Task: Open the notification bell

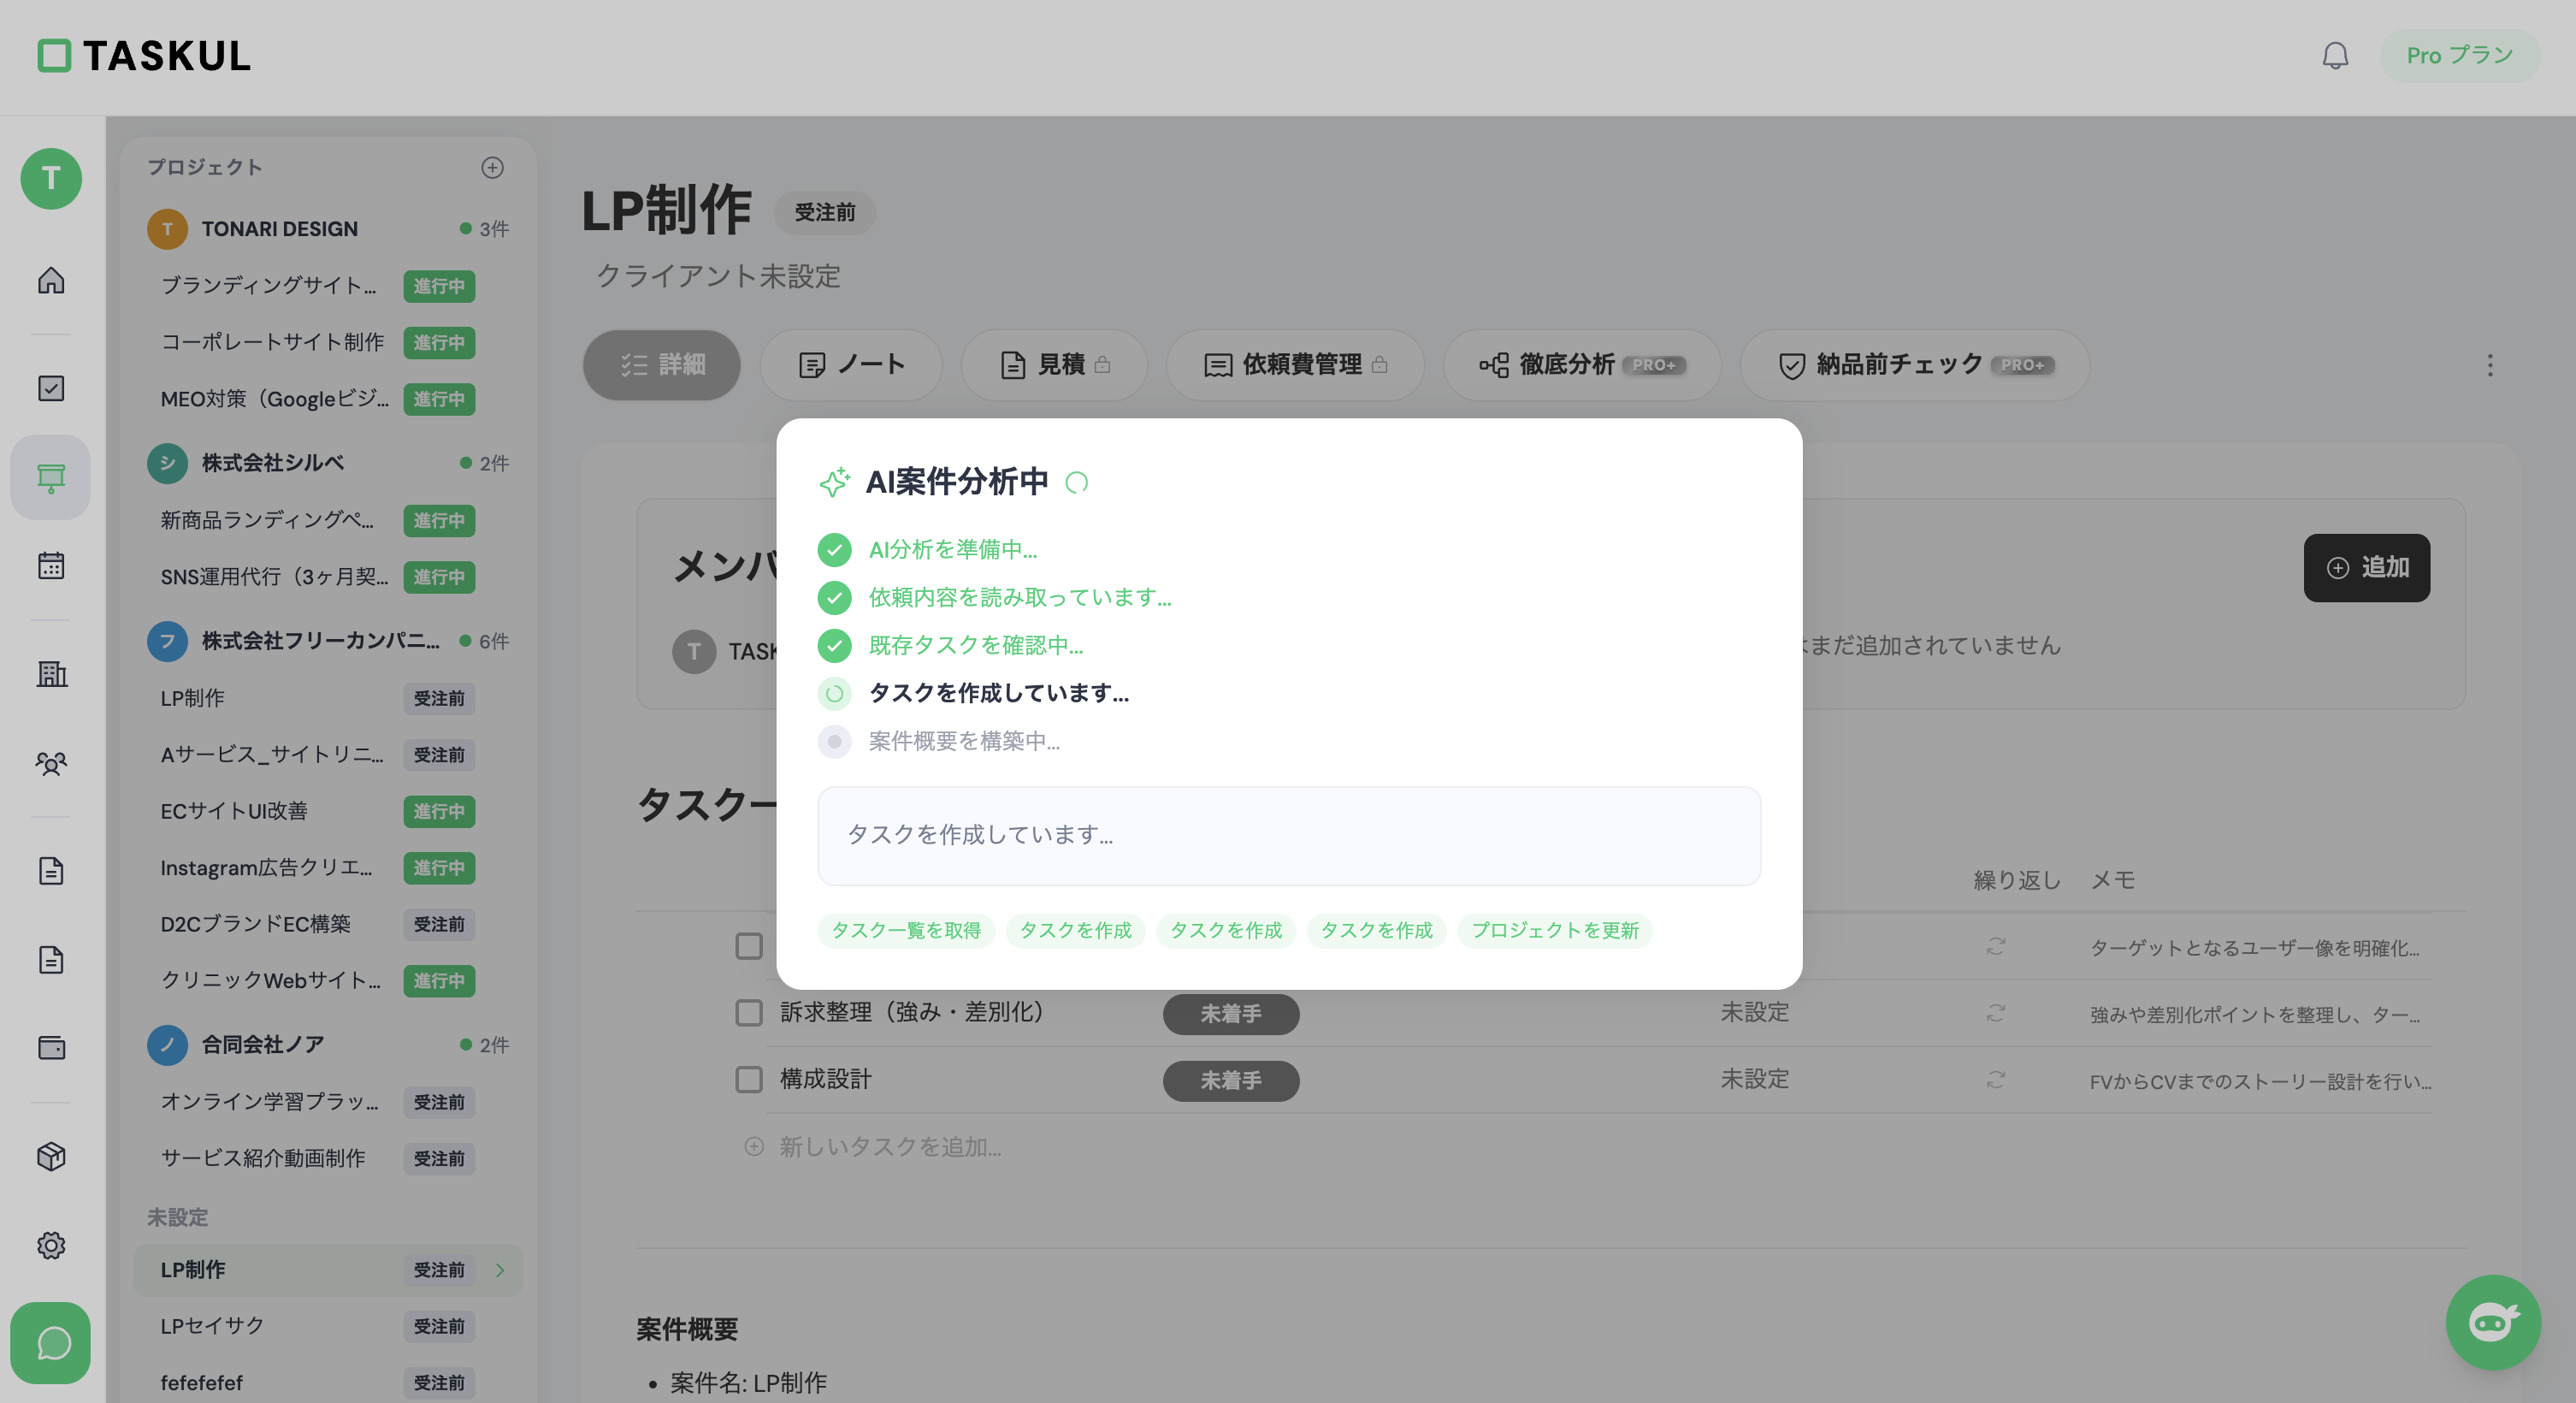Action: 2336,55
